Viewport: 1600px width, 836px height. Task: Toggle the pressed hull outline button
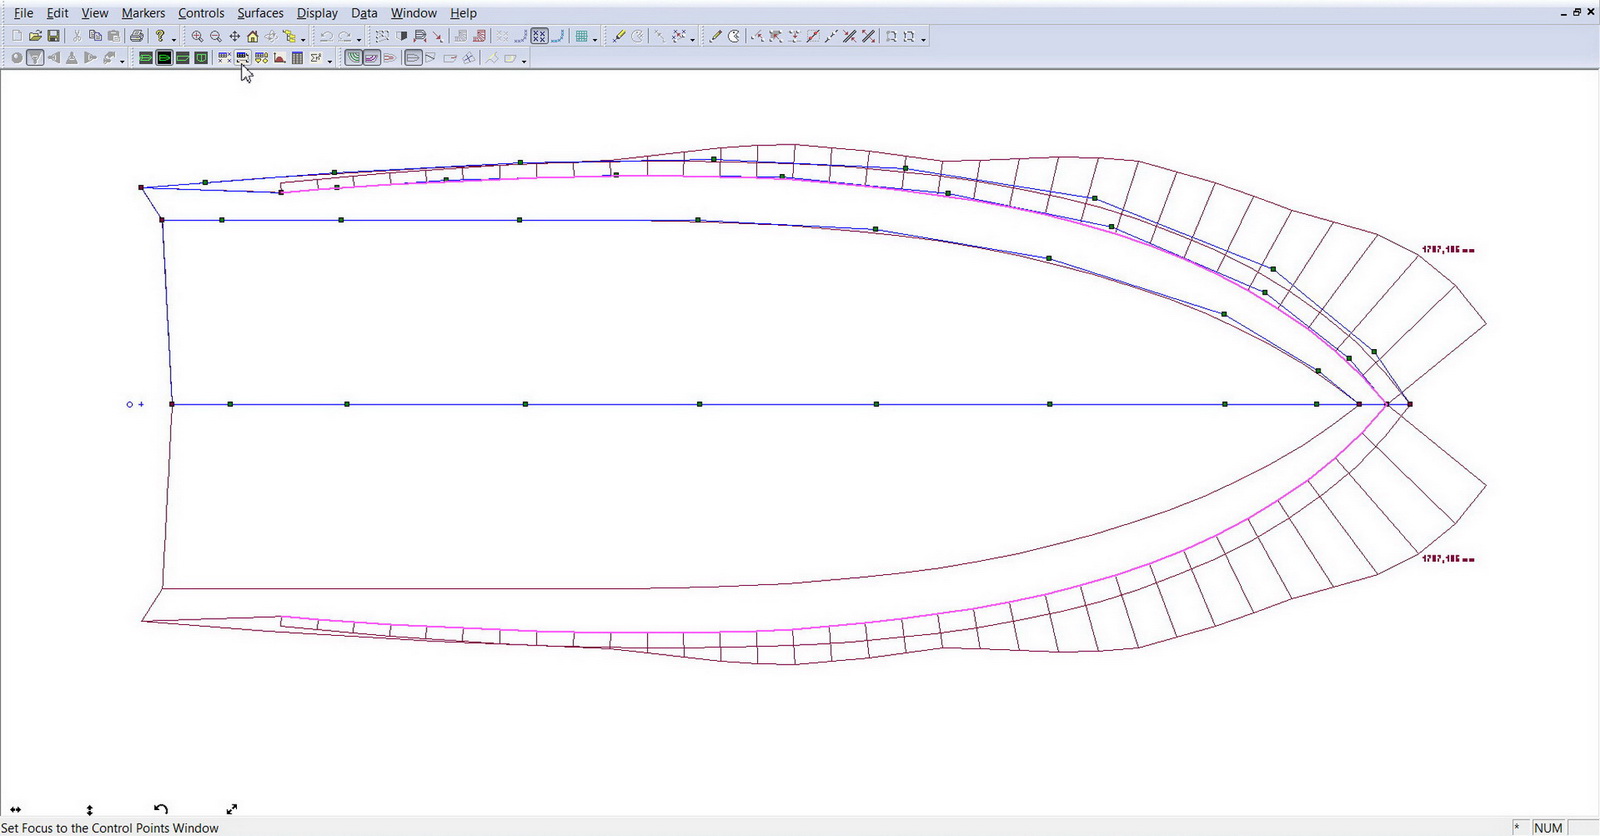click(x=413, y=58)
